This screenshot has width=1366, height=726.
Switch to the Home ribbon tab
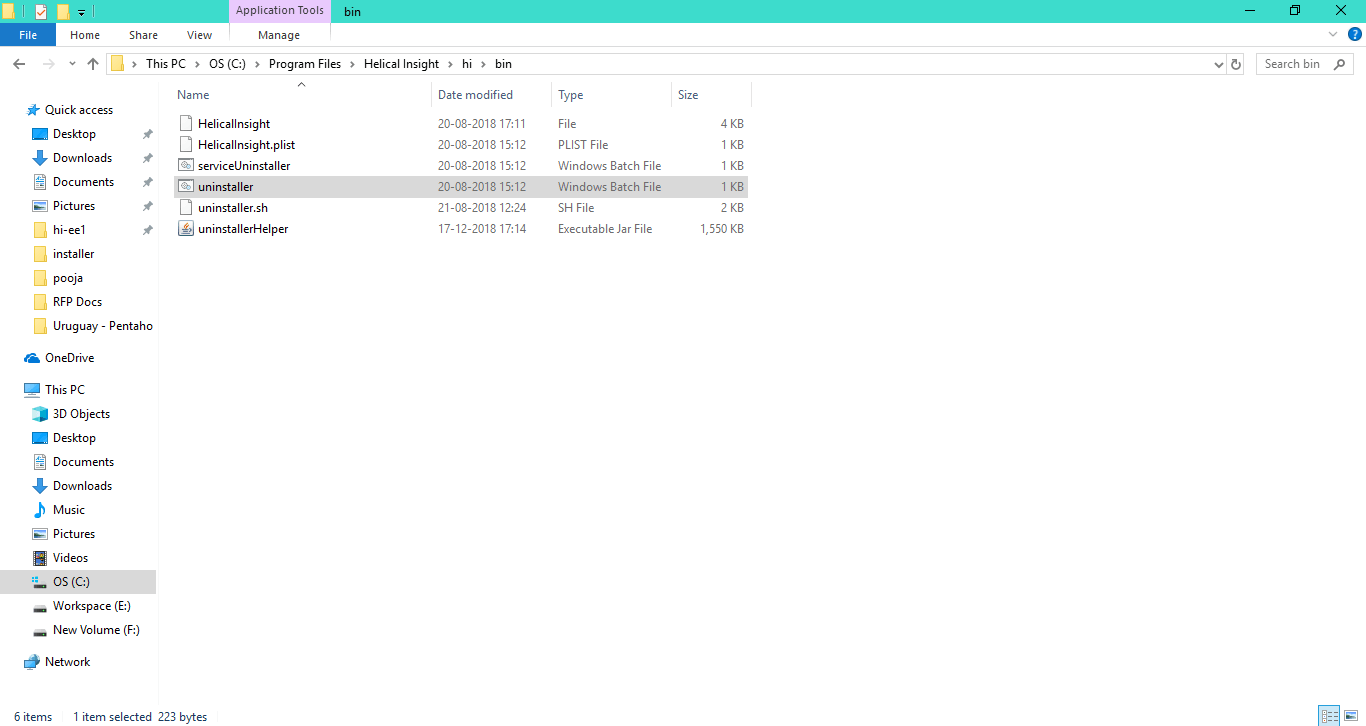tap(85, 35)
